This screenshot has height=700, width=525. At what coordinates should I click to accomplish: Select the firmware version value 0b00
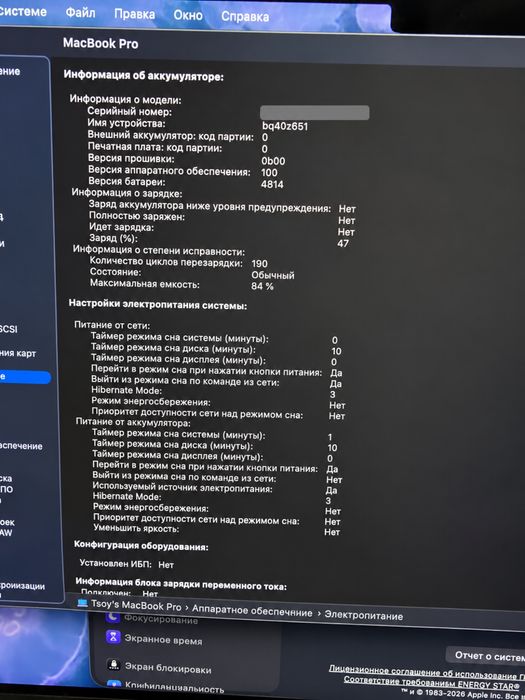click(273, 161)
